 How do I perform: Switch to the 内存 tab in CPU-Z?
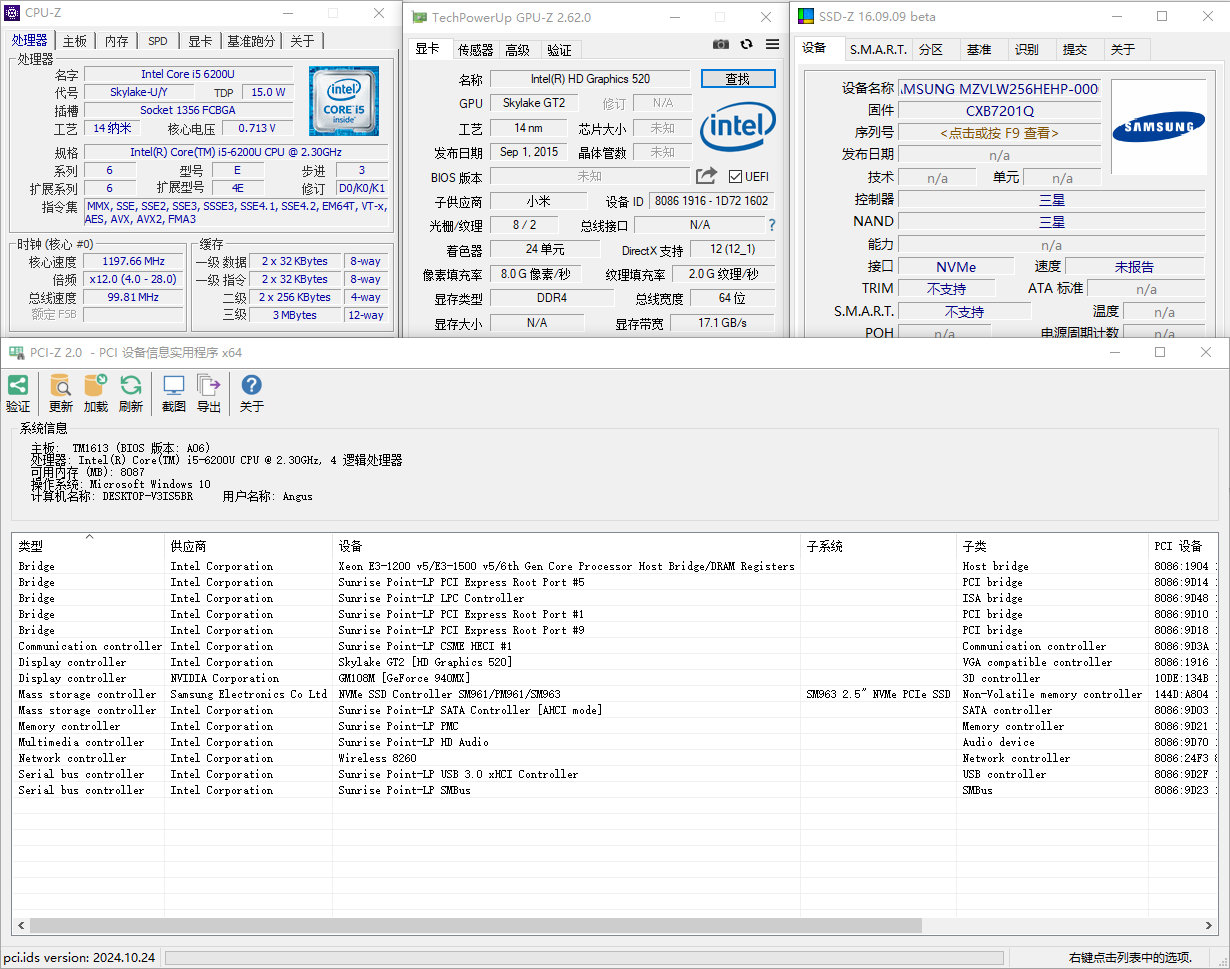coord(117,41)
